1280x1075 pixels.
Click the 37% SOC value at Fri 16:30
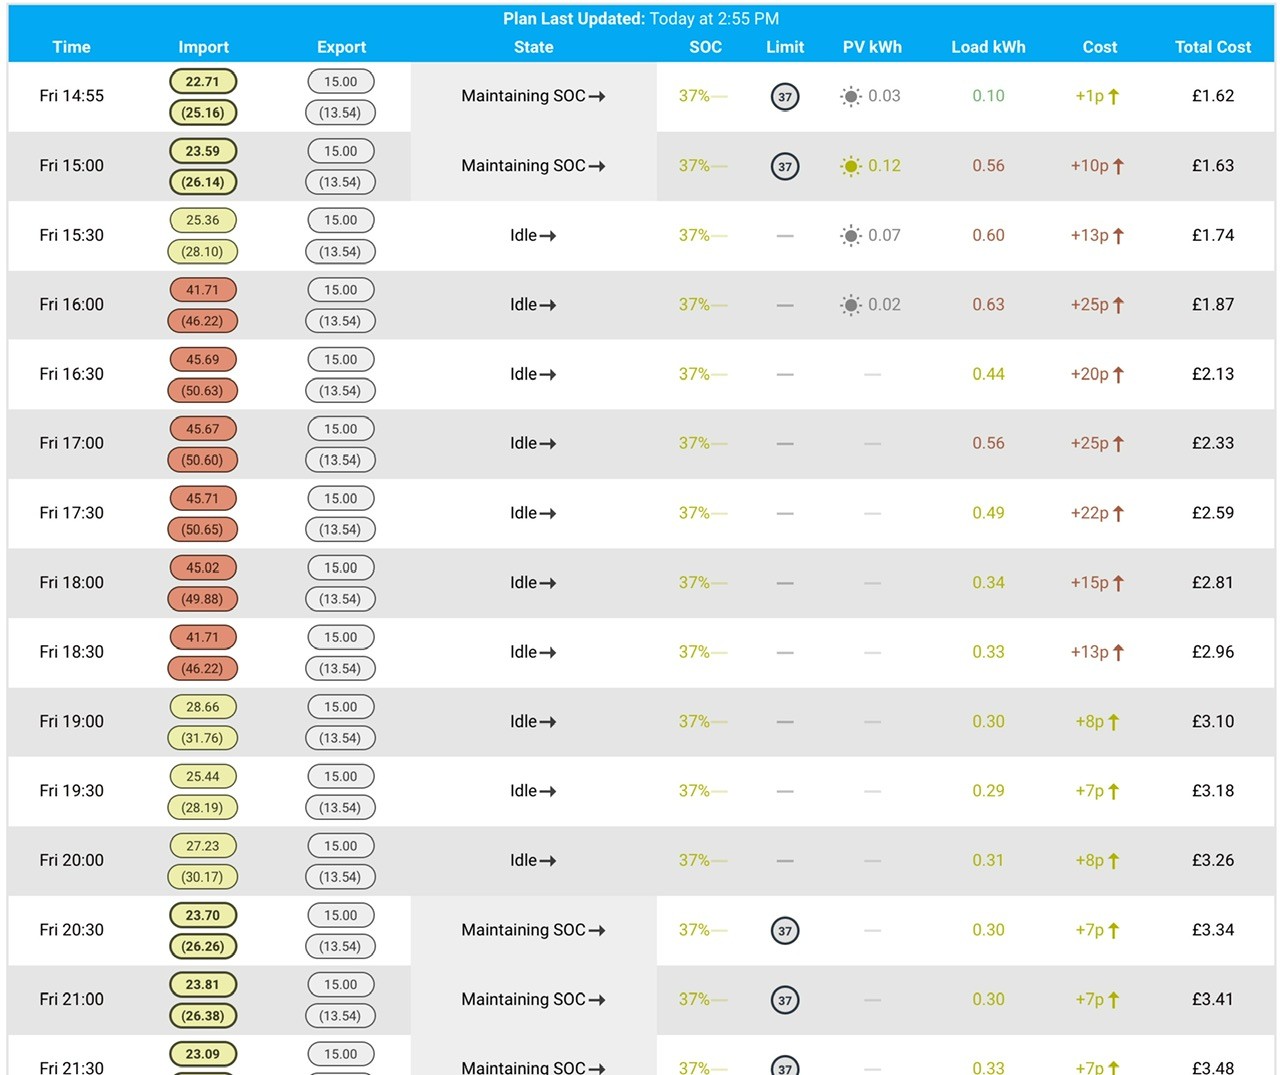(x=694, y=374)
